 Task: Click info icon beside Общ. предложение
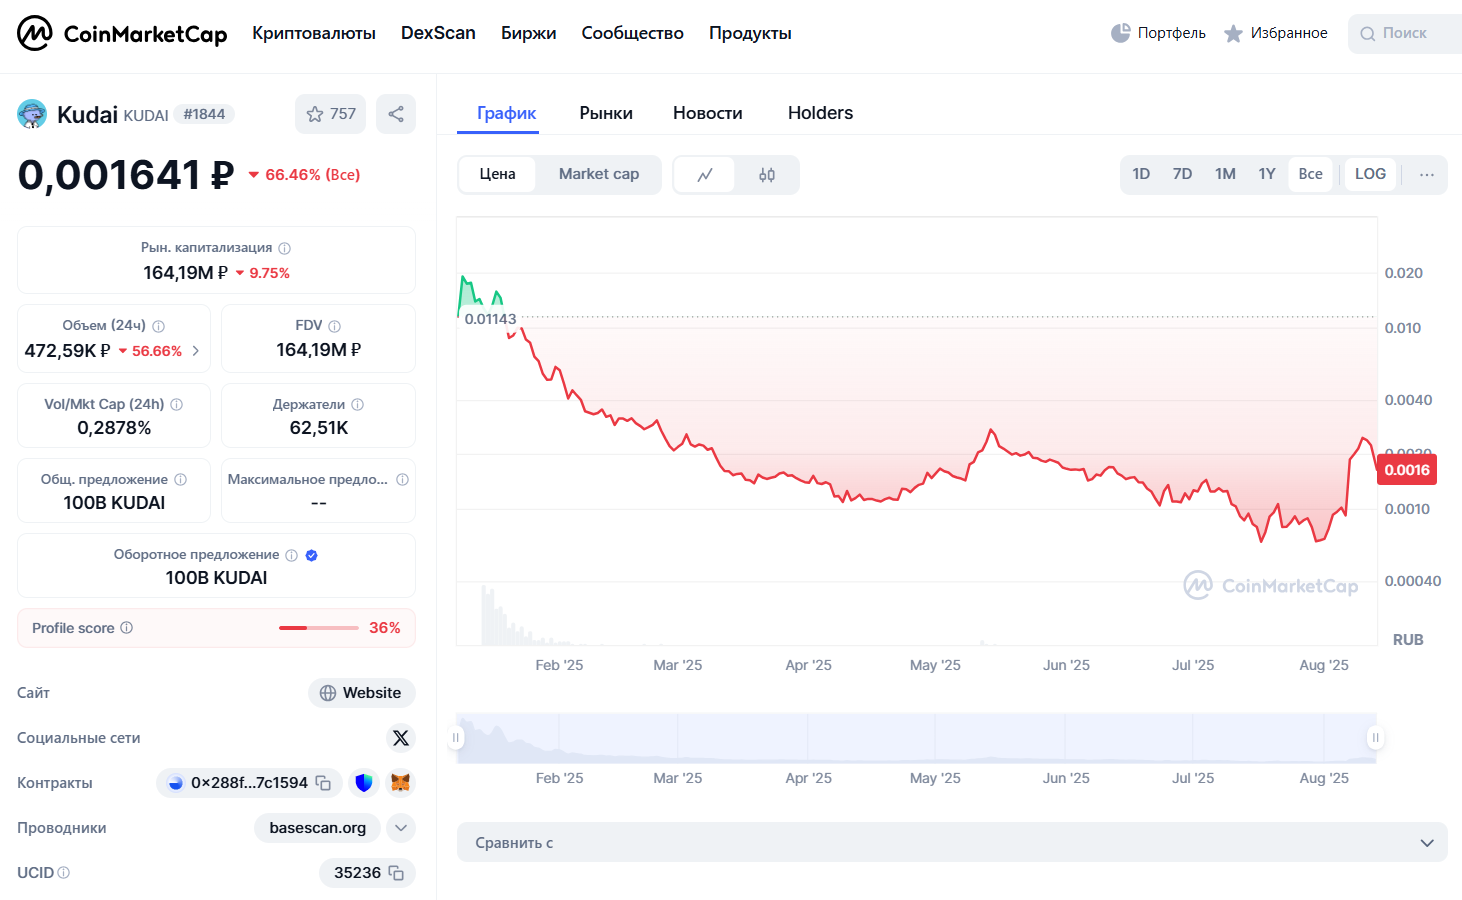pyautogui.click(x=181, y=480)
